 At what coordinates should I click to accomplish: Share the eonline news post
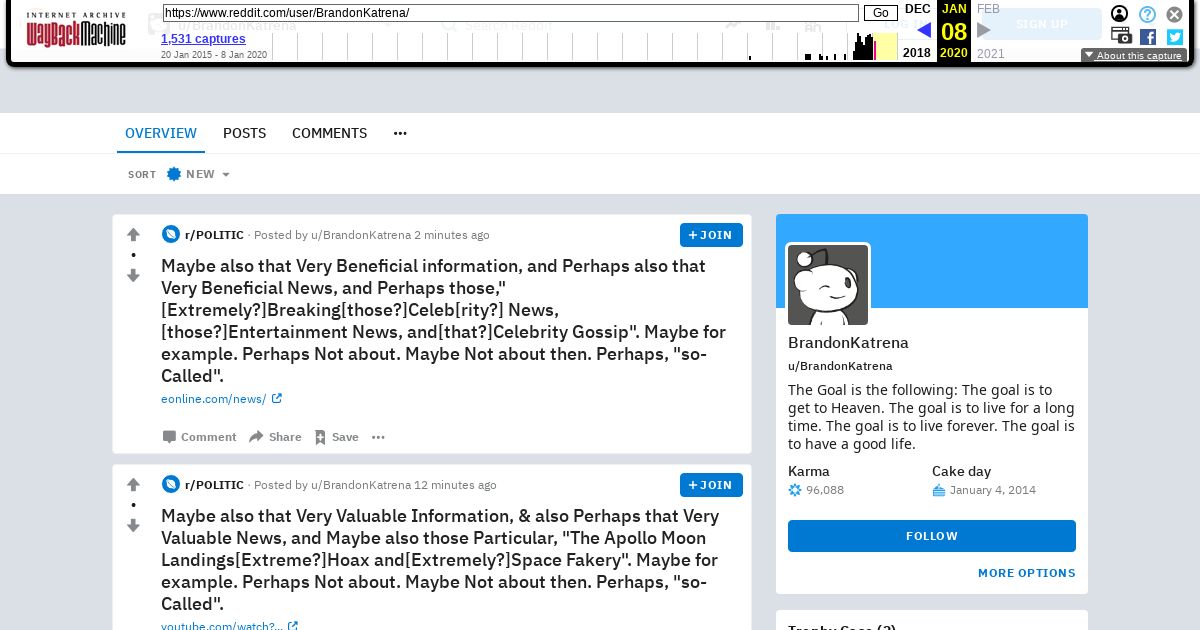[x=275, y=437]
